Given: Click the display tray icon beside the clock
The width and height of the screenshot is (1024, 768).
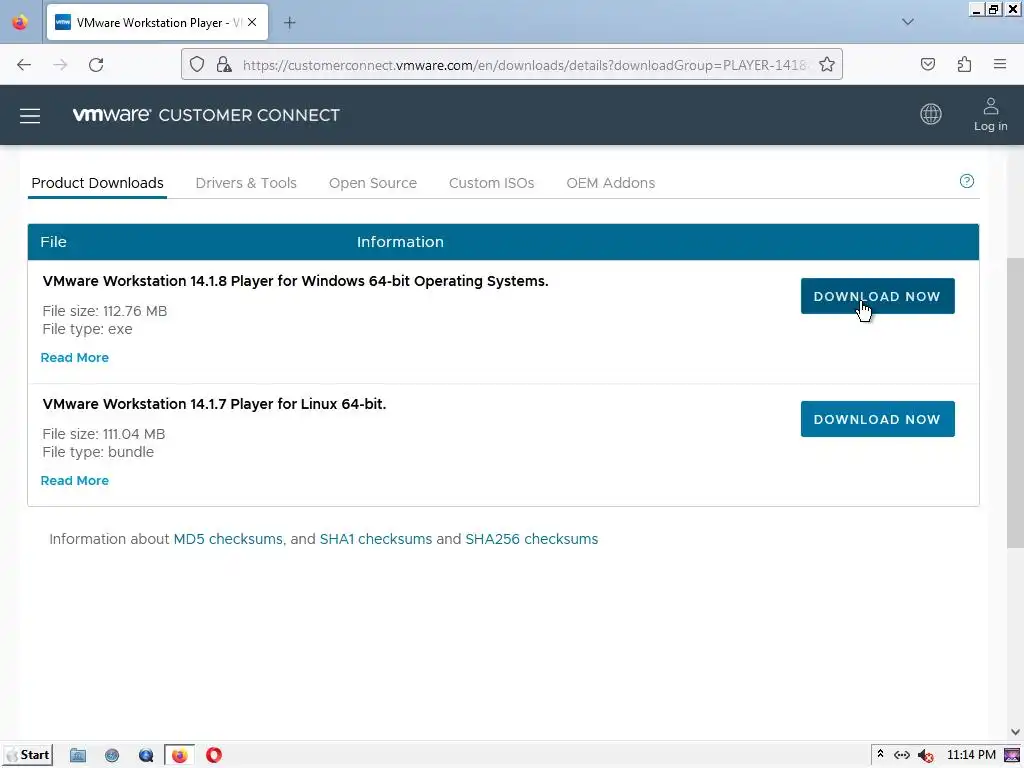Looking at the screenshot, I should click(1012, 755).
